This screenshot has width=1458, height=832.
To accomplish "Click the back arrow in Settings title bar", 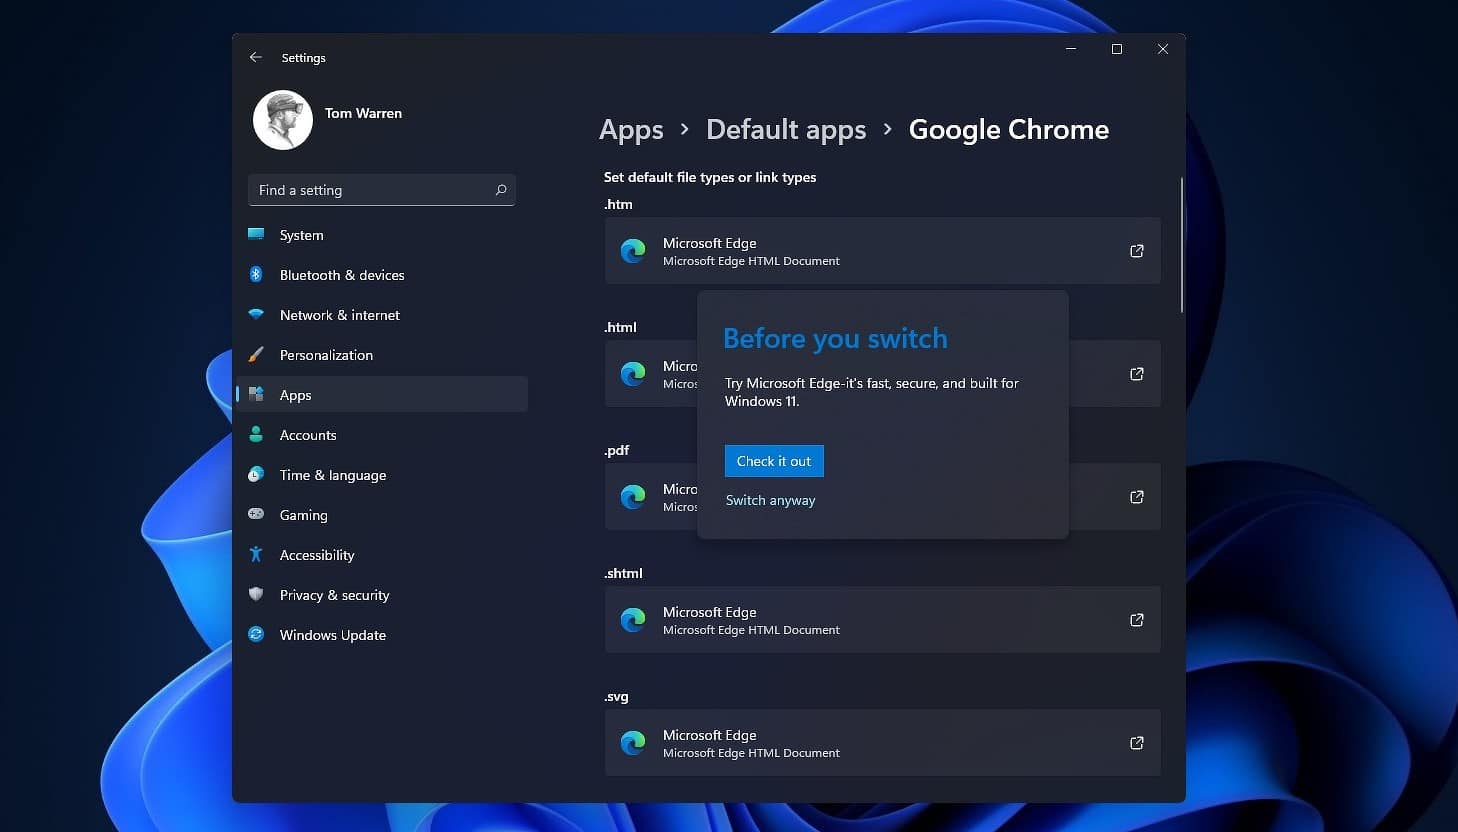I will pyautogui.click(x=256, y=58).
